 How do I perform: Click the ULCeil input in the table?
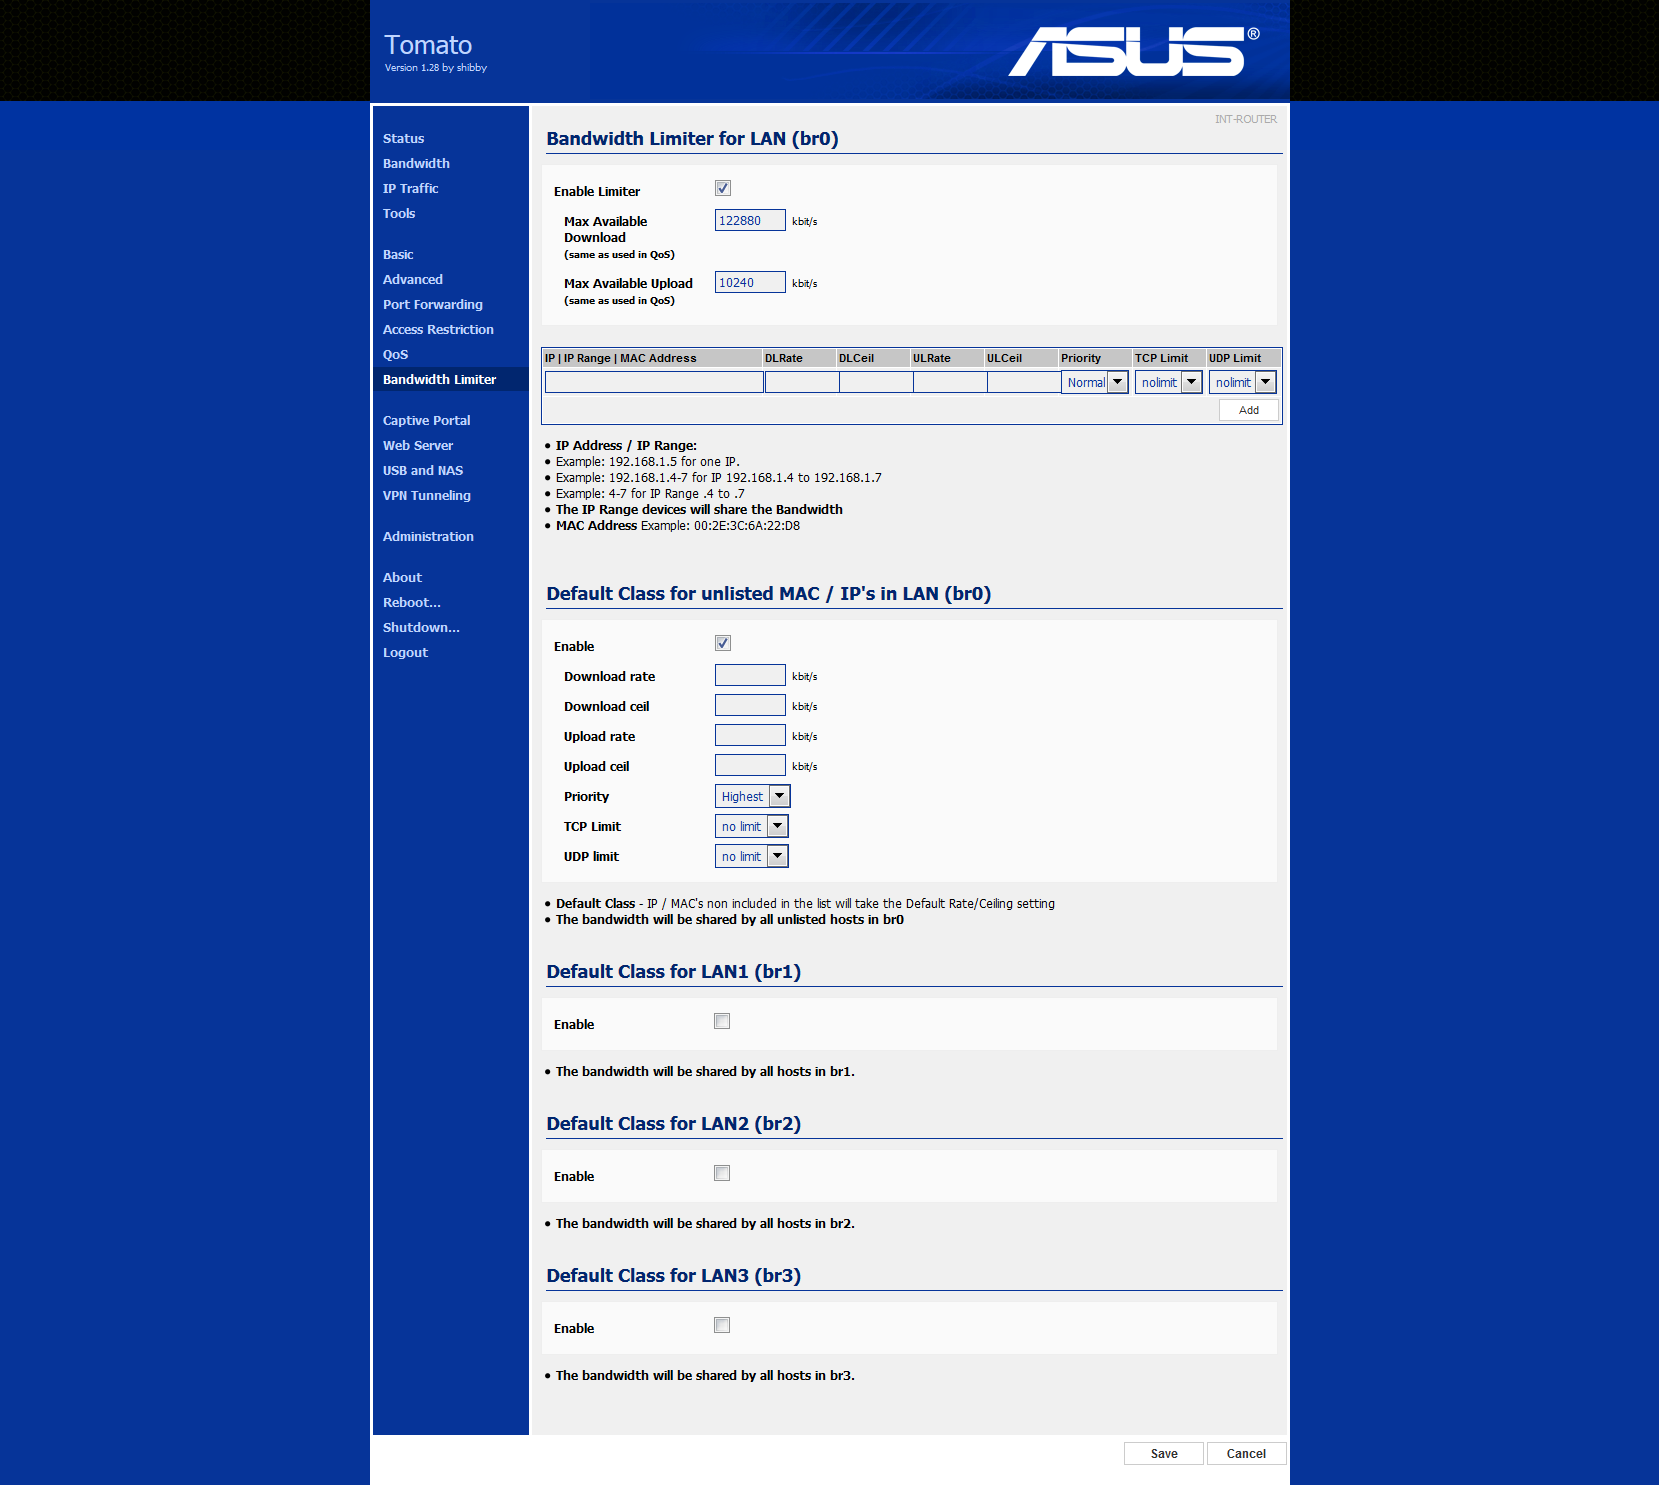1024,382
